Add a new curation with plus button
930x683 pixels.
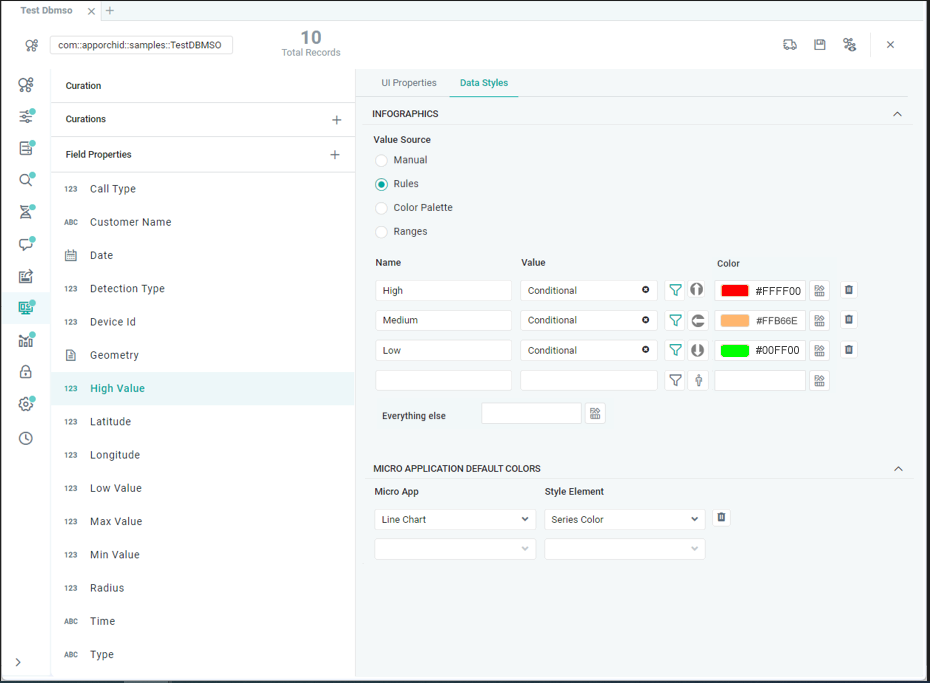coord(336,120)
